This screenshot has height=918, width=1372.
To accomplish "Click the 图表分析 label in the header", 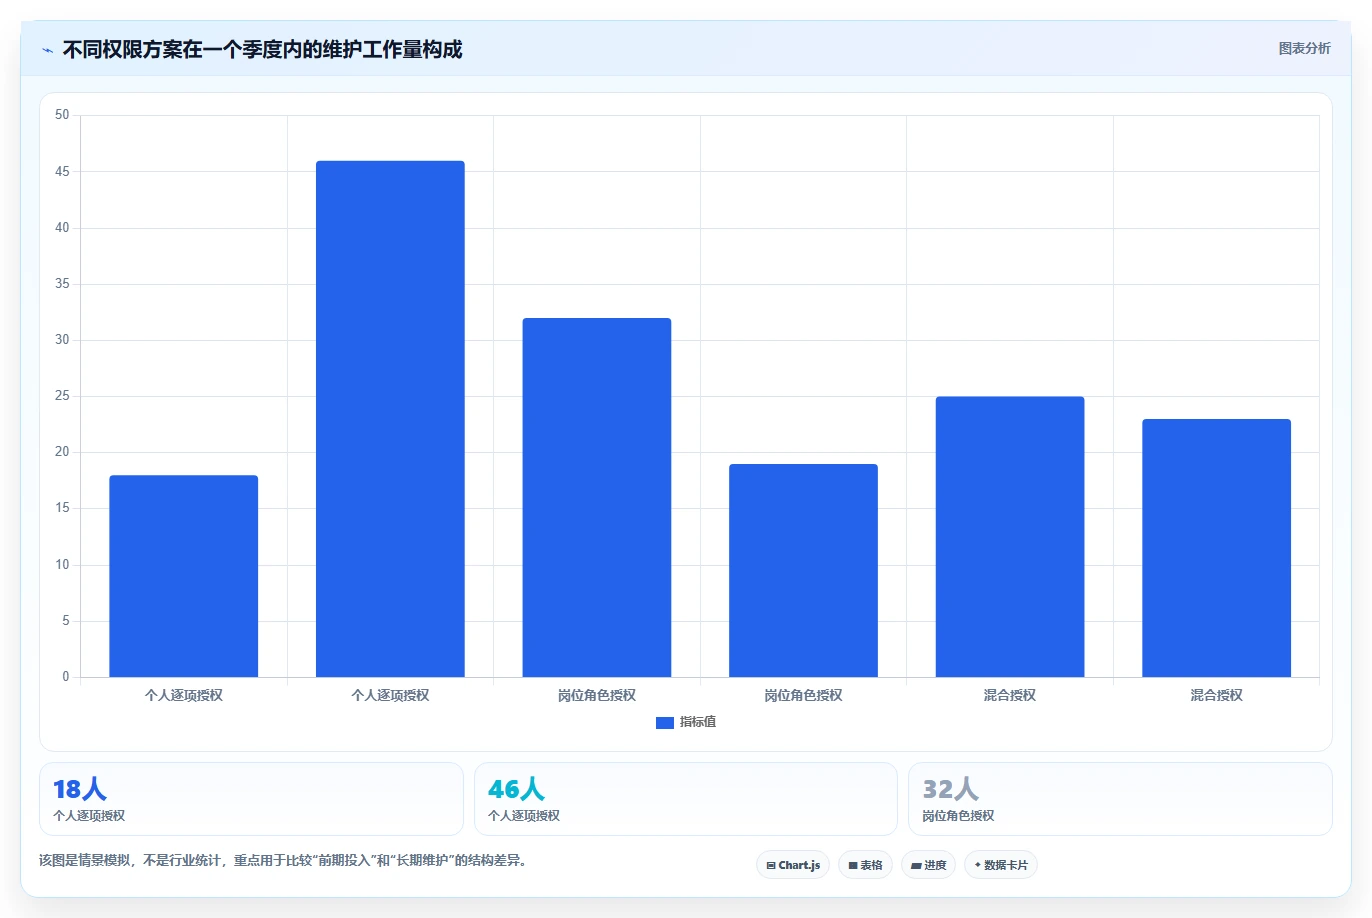I will pos(1304,48).
